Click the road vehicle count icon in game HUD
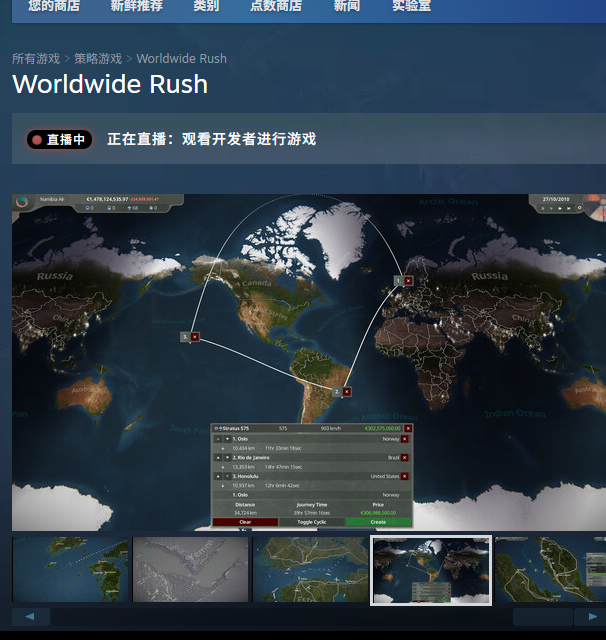Image resolution: width=606 pixels, height=640 pixels. (x=87, y=208)
